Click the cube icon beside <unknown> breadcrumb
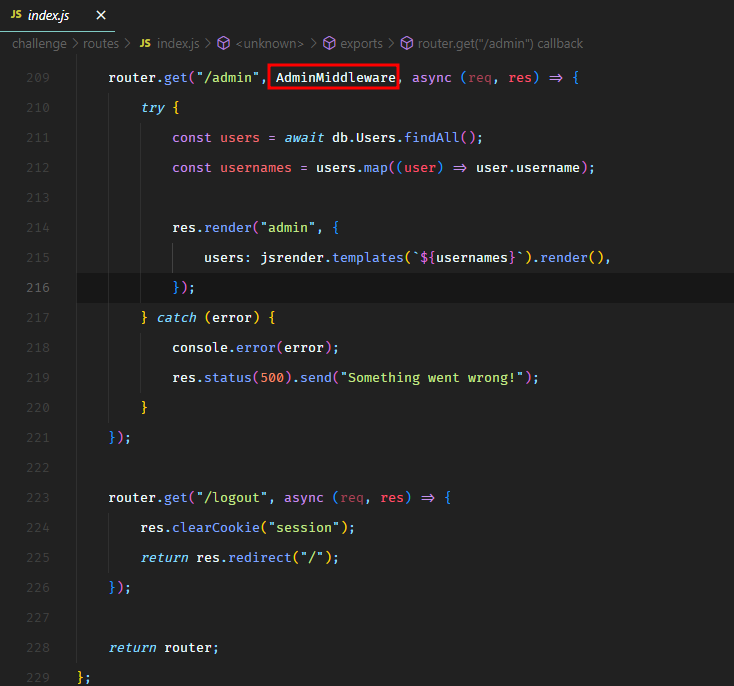 (x=223, y=44)
